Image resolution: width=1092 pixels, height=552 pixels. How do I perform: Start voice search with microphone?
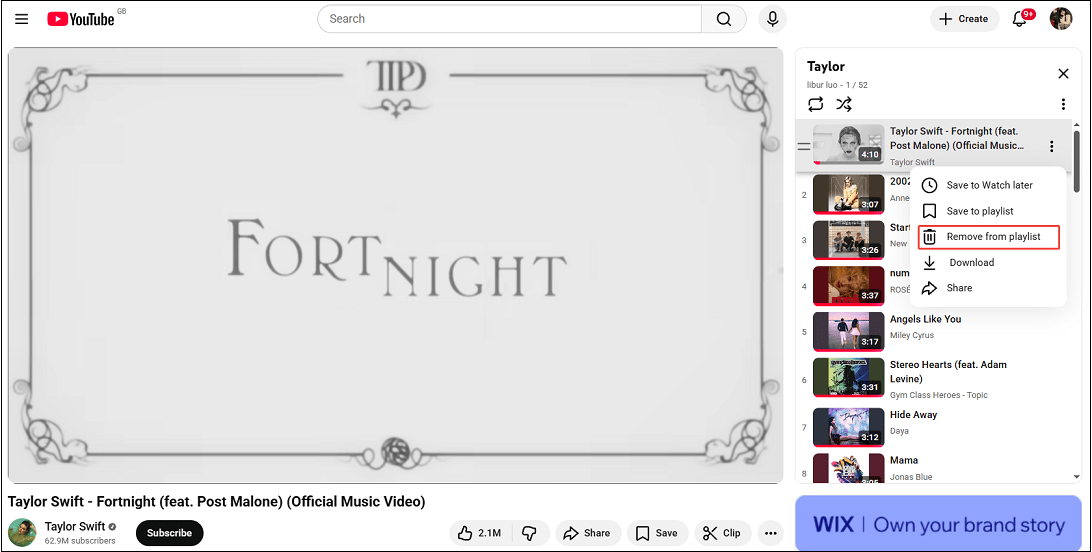pos(772,19)
